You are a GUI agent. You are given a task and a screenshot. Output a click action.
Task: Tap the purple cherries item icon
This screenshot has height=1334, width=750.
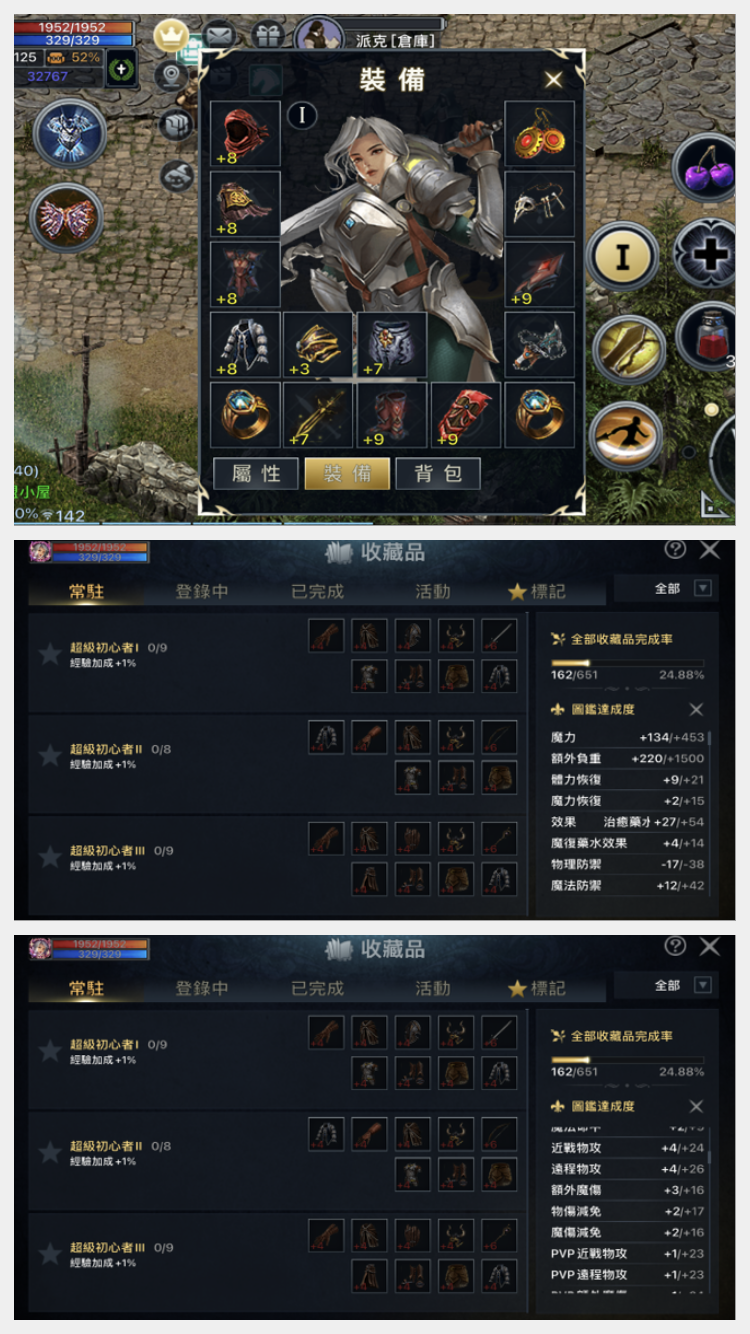(x=707, y=168)
